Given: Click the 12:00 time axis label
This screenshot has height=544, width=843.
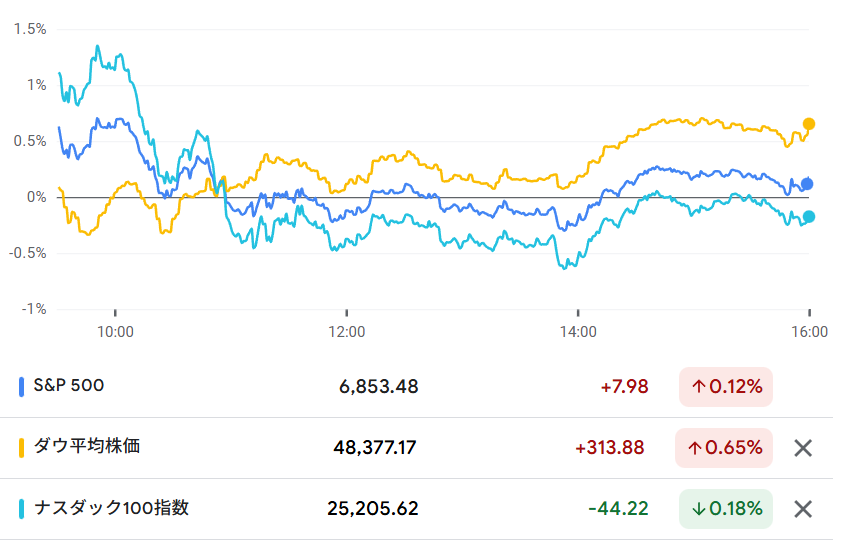Looking at the screenshot, I should point(346,330).
